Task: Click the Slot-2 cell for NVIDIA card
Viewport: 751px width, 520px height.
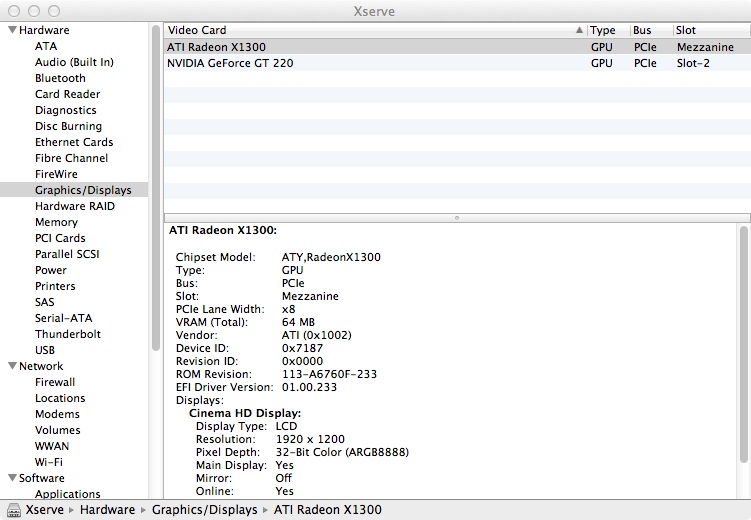Action: pos(693,63)
